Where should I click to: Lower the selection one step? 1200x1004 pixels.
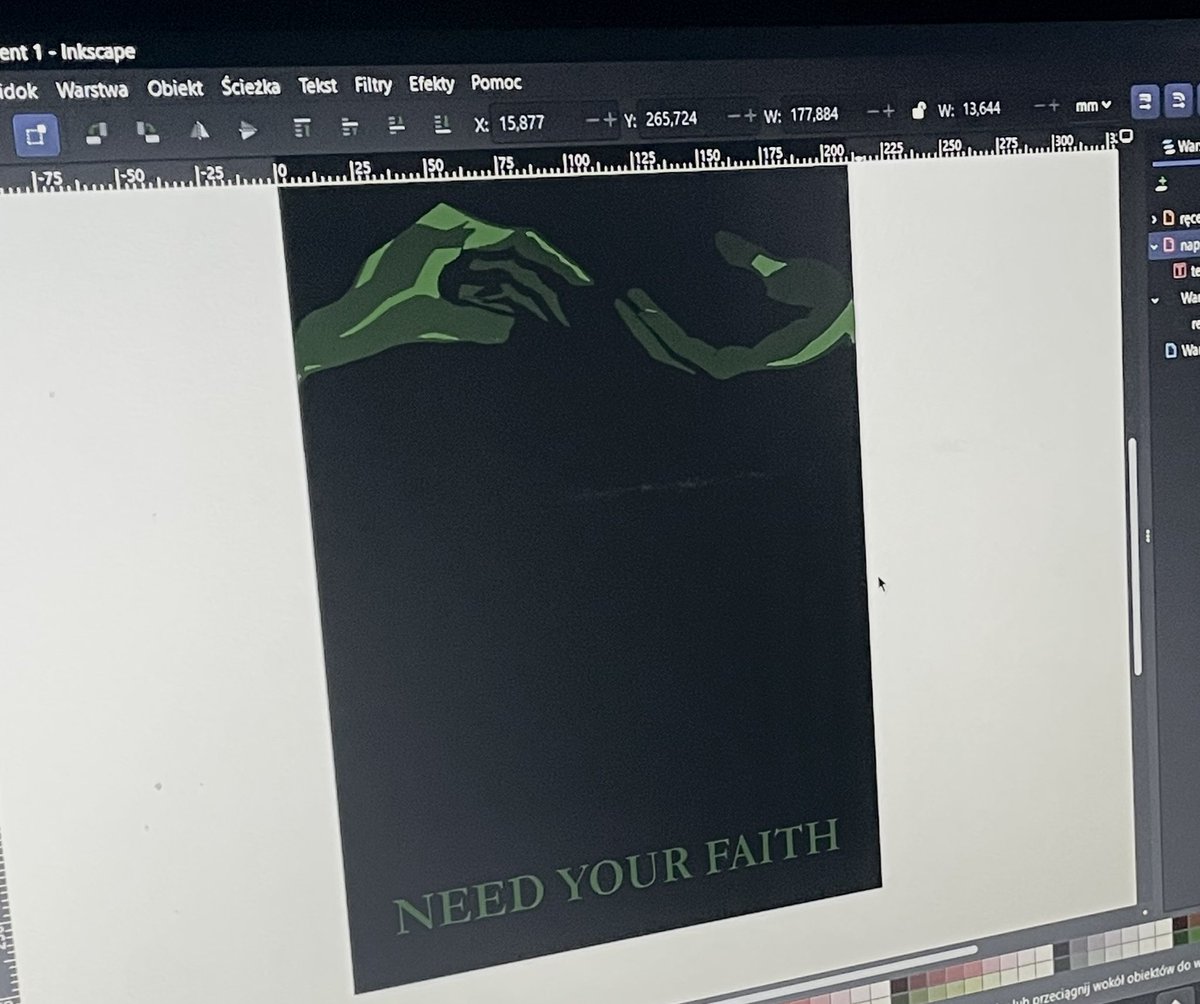tap(397, 124)
